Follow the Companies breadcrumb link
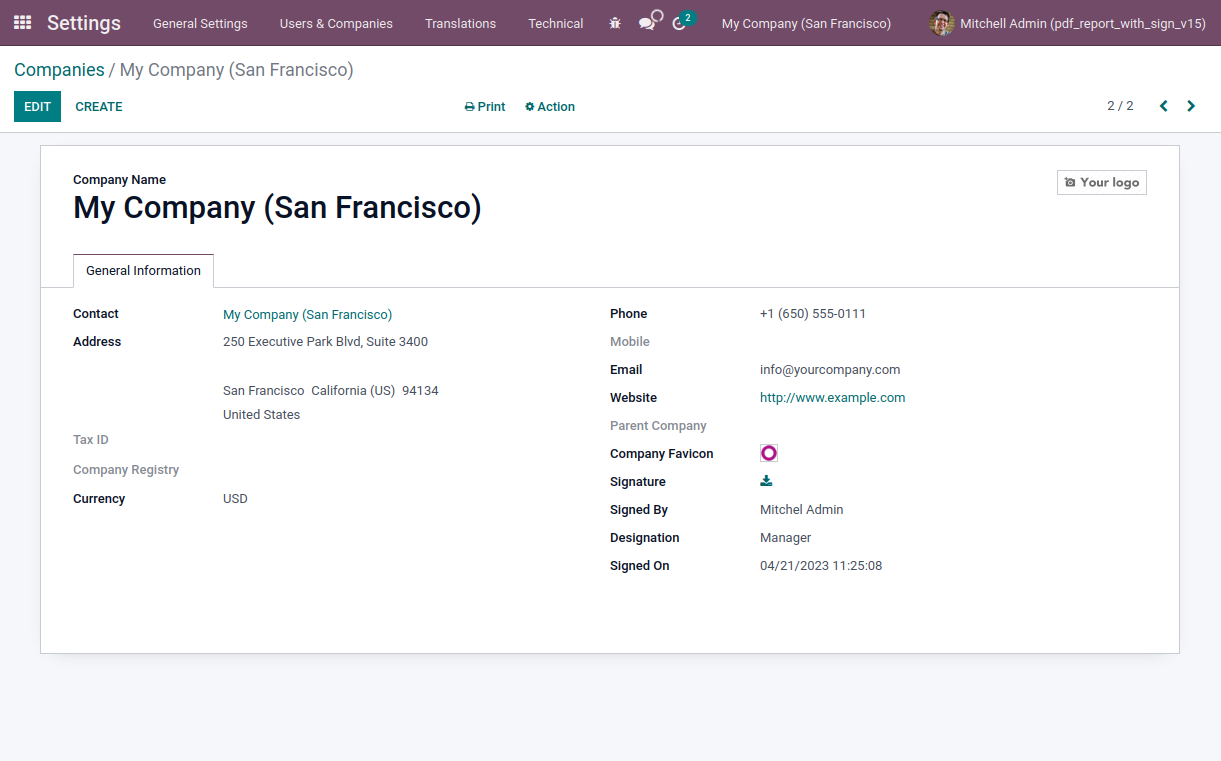Viewport: 1221px width, 761px height. point(59,70)
